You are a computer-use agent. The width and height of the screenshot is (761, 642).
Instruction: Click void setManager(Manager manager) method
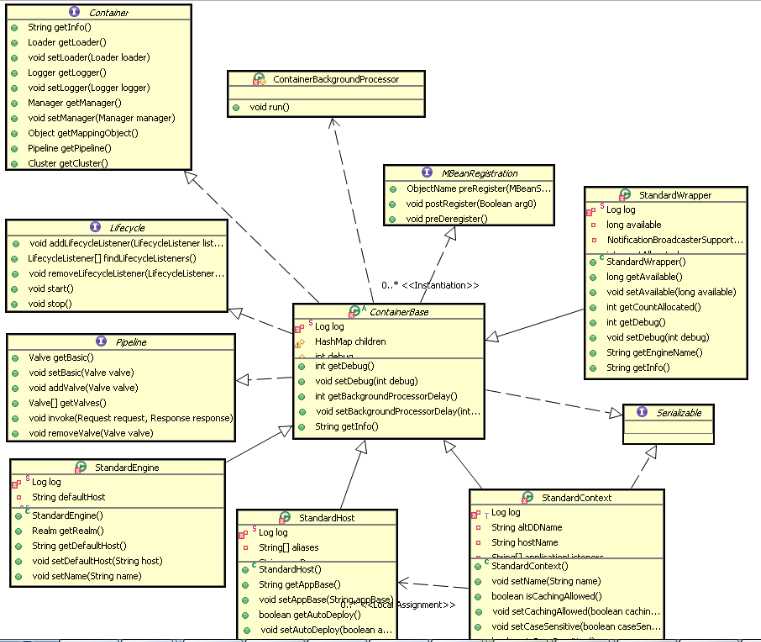[x=101, y=118]
